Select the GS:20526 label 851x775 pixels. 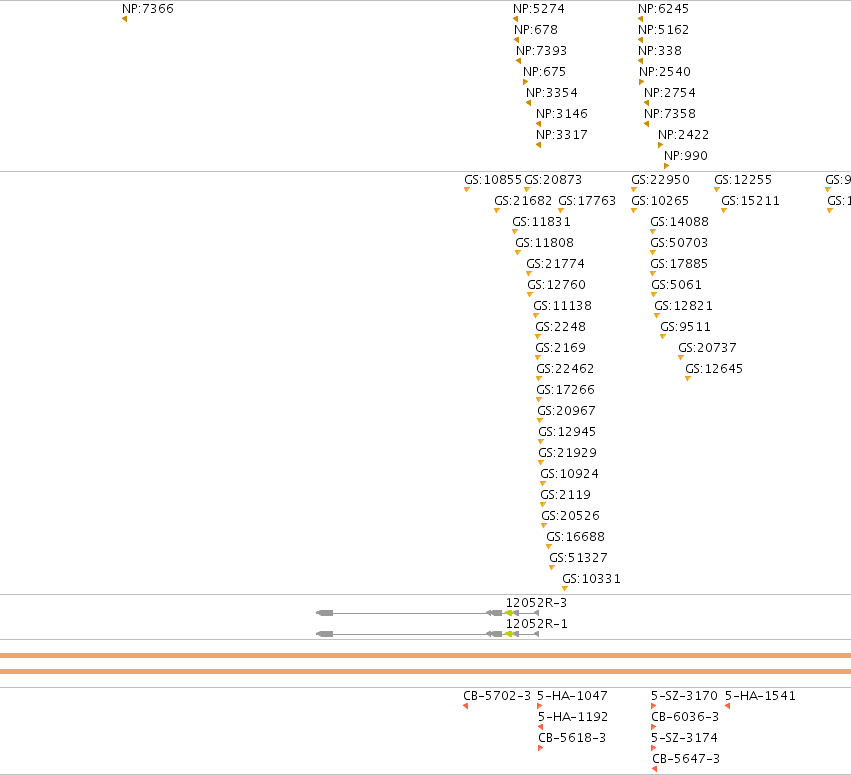tap(570, 516)
